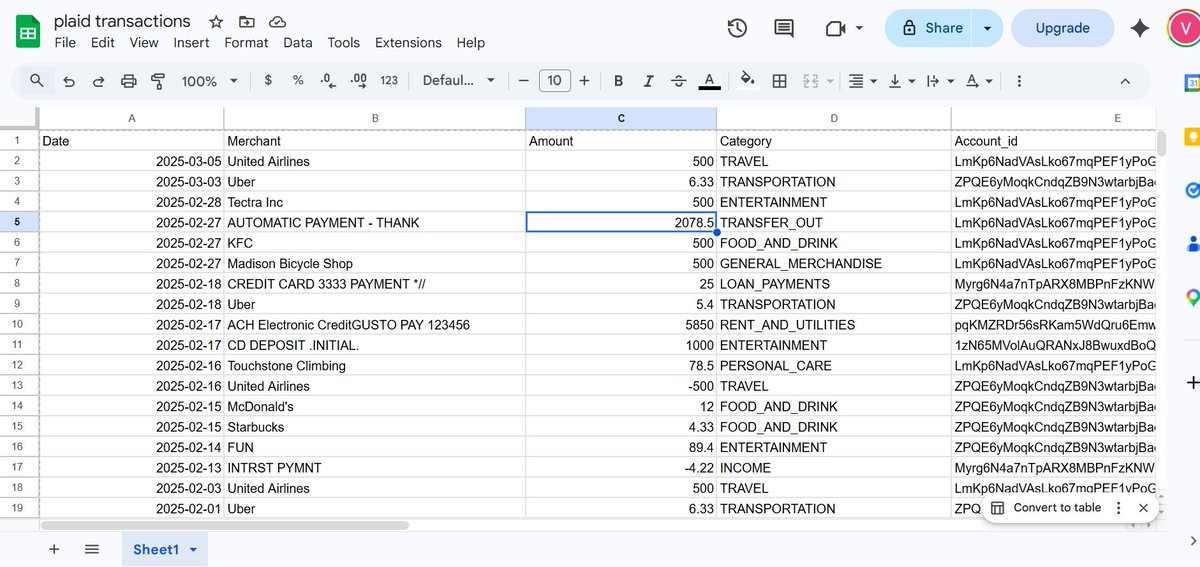Open the comments panel icon
The height and width of the screenshot is (567, 1200).
pyautogui.click(x=784, y=28)
